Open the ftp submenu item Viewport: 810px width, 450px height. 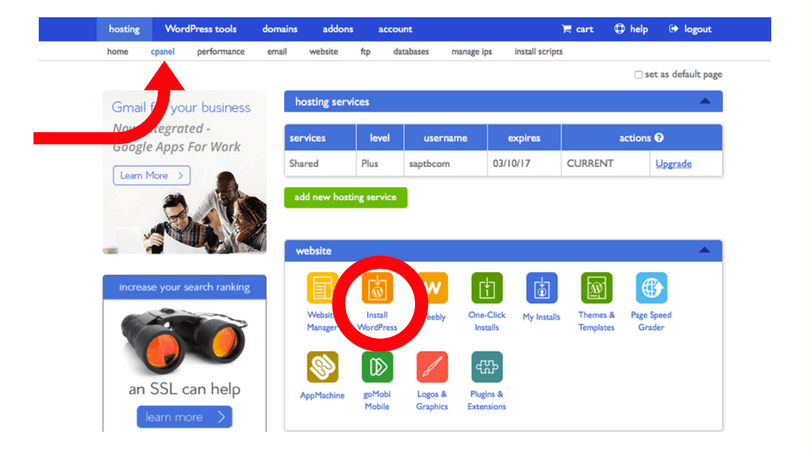tap(365, 52)
